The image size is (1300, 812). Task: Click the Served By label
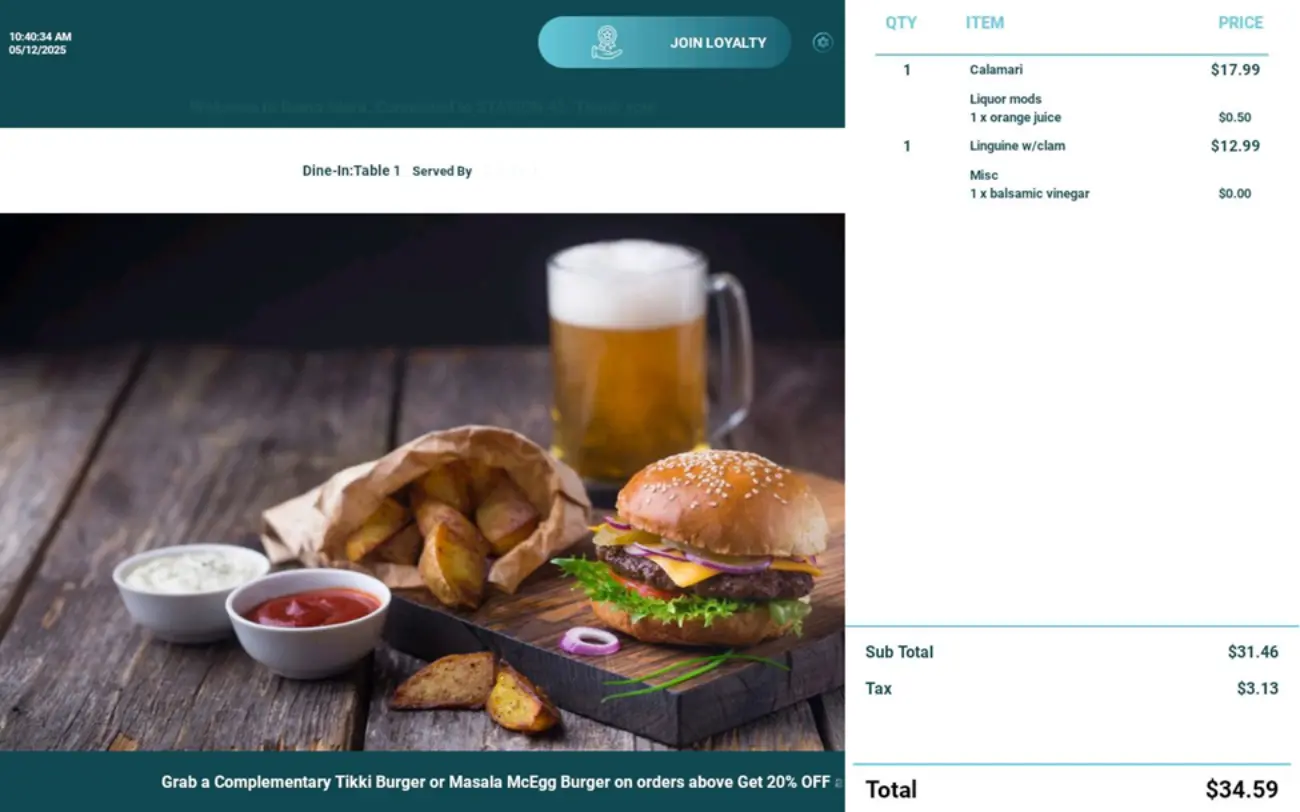(x=442, y=171)
